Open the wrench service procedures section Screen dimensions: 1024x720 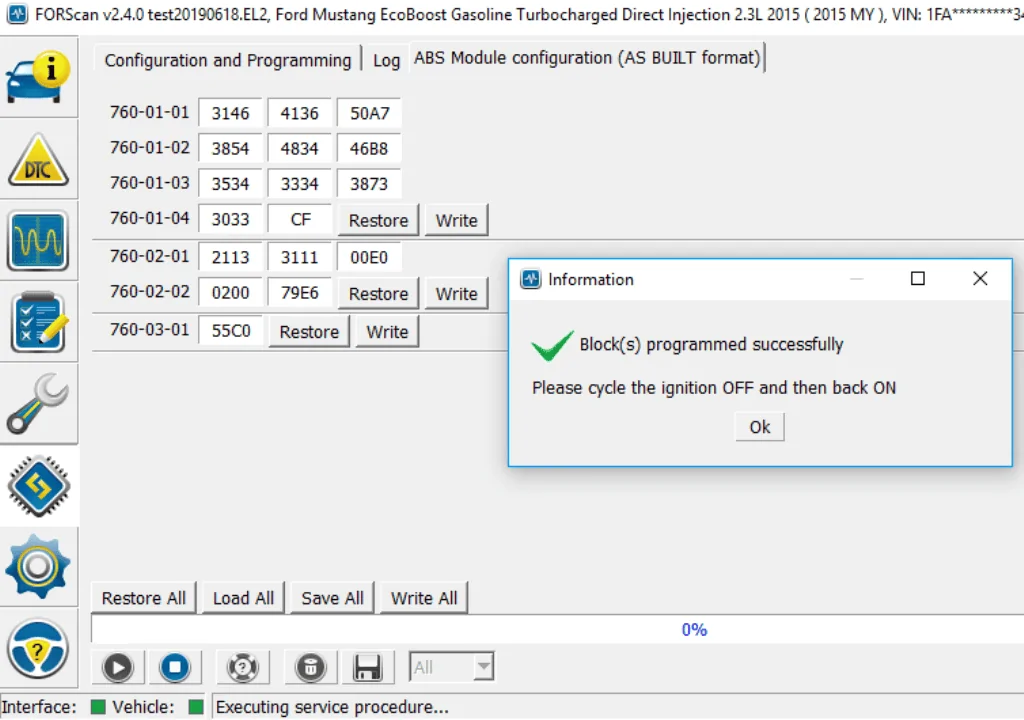pos(38,404)
